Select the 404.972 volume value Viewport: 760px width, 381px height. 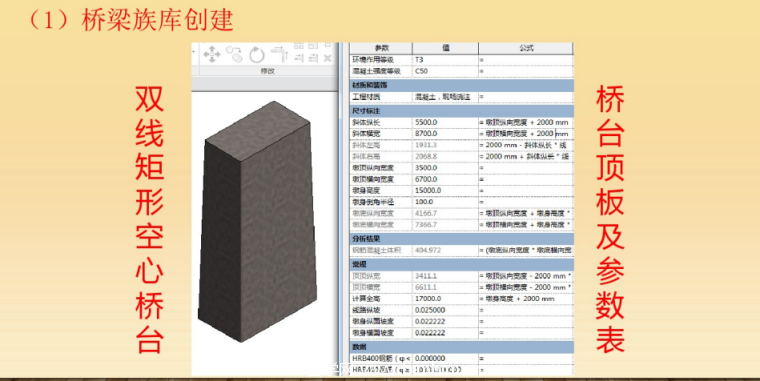pos(445,250)
